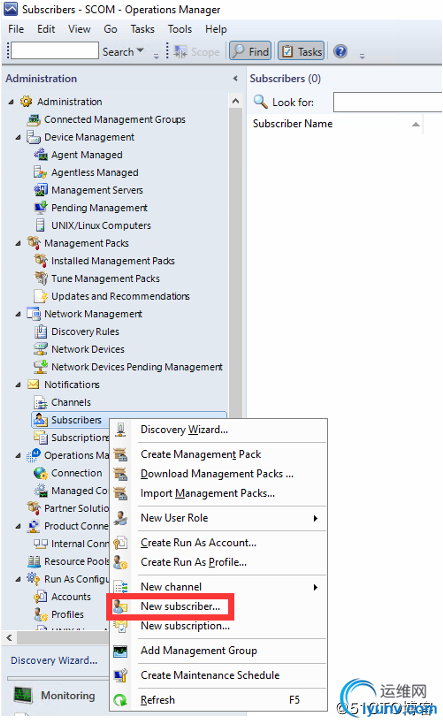
Task: Collapse the Administration pane with arrow
Action: 235,79
